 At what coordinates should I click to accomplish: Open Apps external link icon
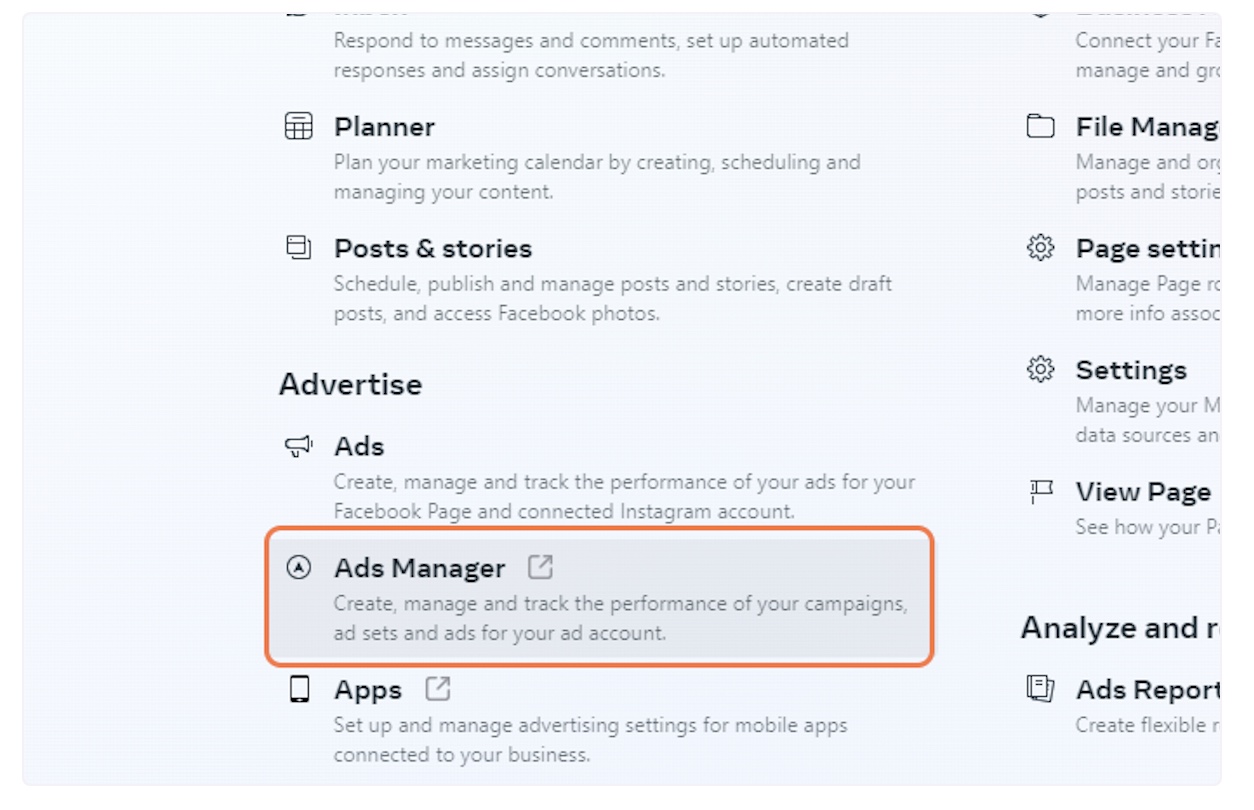pos(438,689)
